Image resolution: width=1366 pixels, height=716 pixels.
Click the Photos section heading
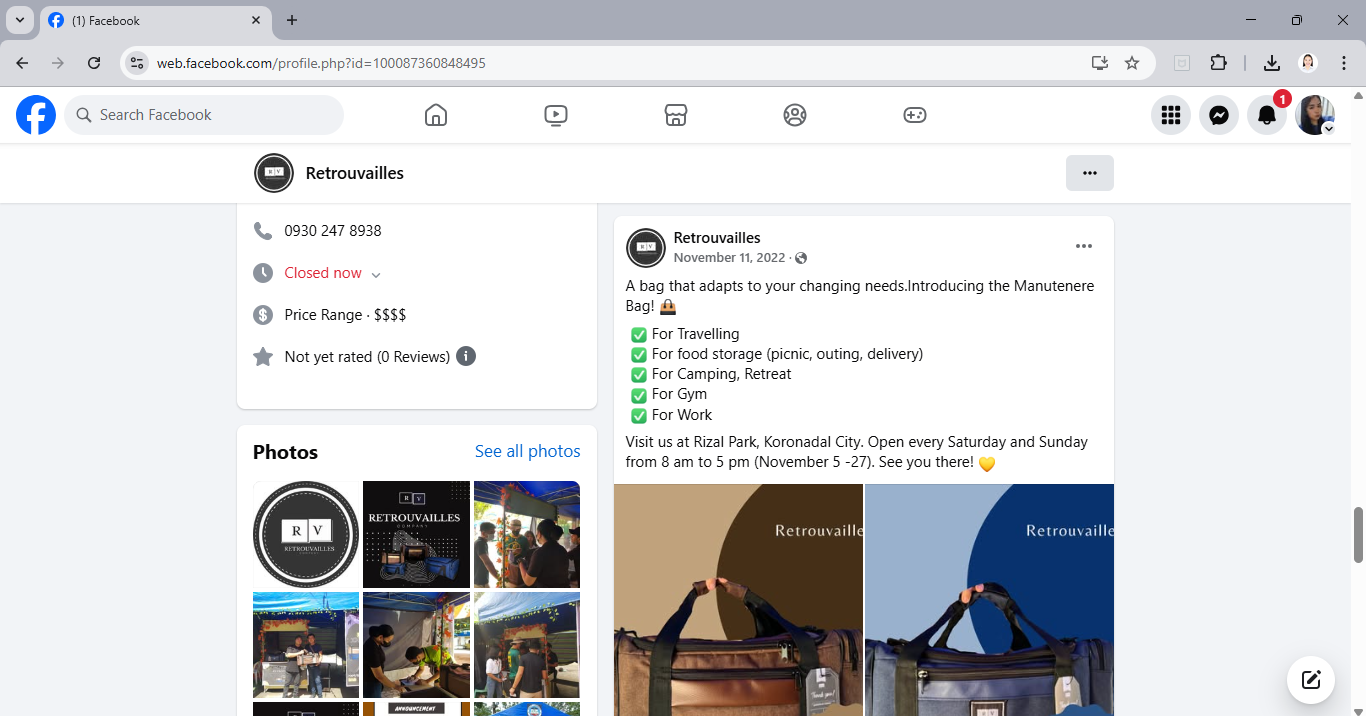point(285,452)
